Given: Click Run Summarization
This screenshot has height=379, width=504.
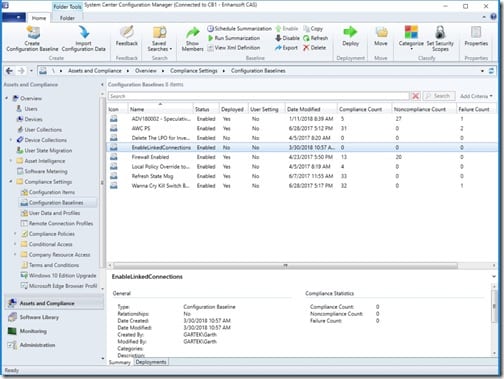Looking at the screenshot, I should point(234,38).
